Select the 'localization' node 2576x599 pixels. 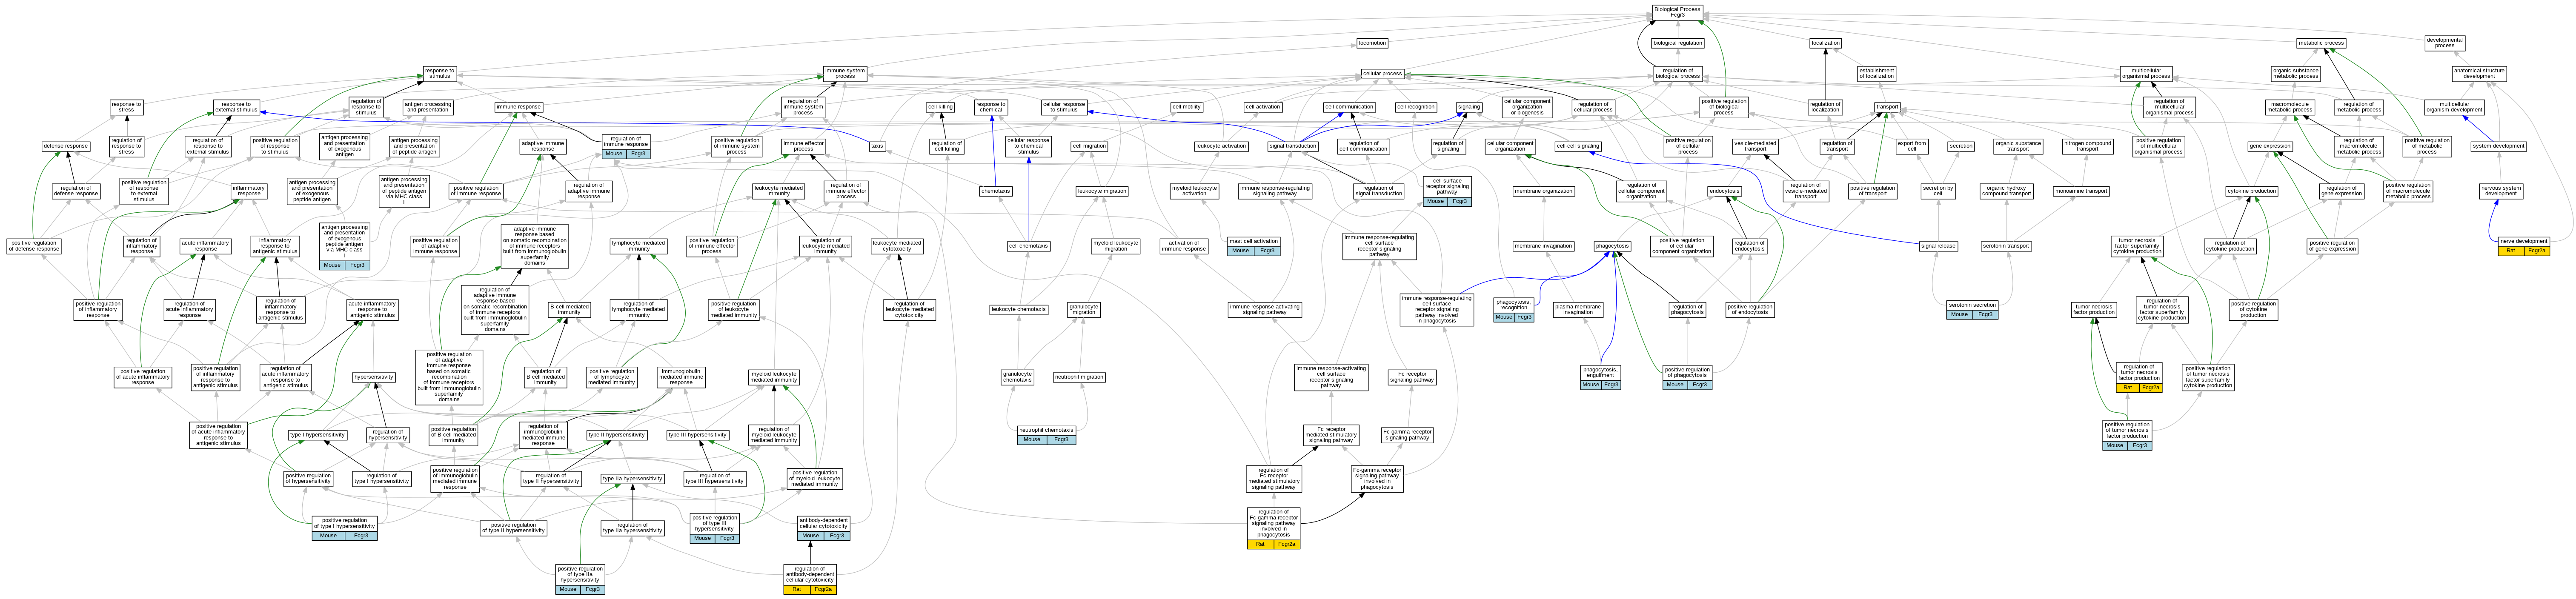(1825, 43)
